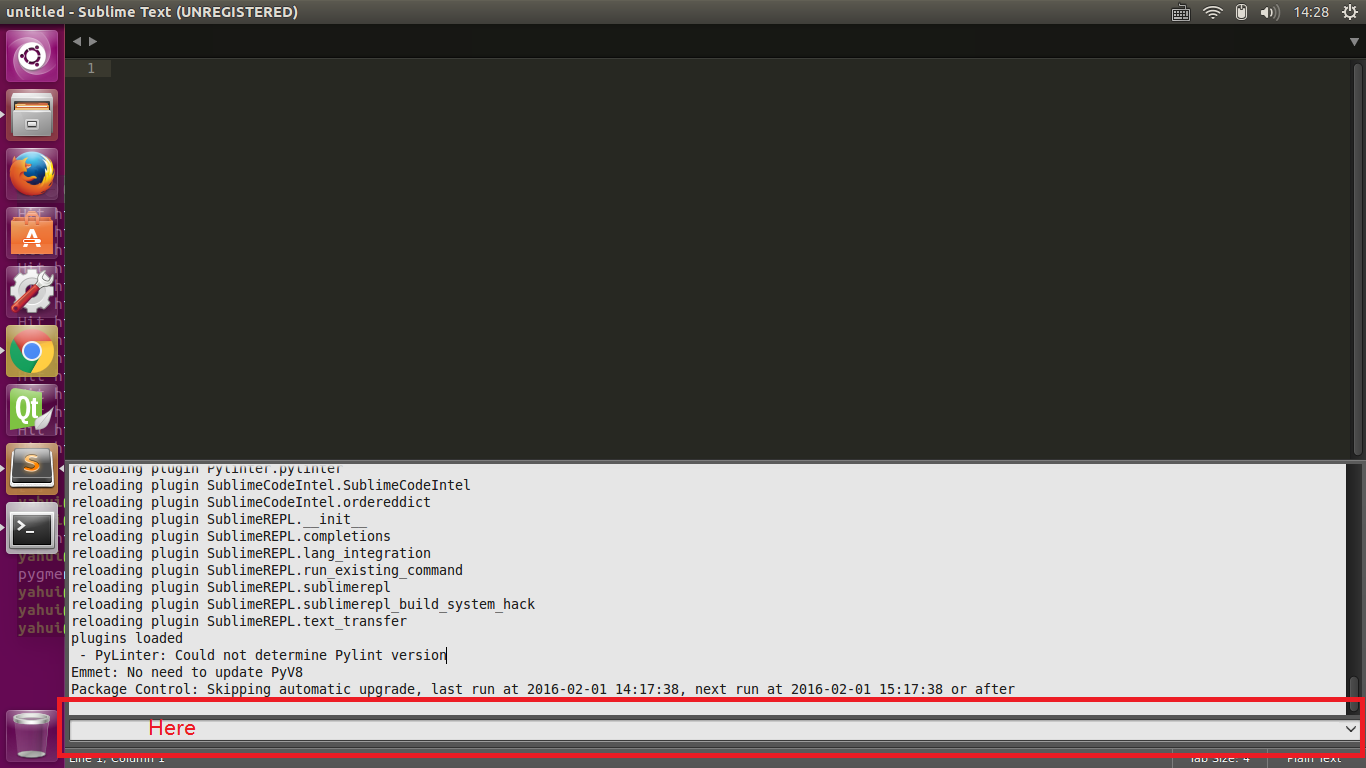1366x768 pixels.
Task: Click 'reloading plugin SublimeCodeIntel.ordereddict' line
Action: point(251,502)
